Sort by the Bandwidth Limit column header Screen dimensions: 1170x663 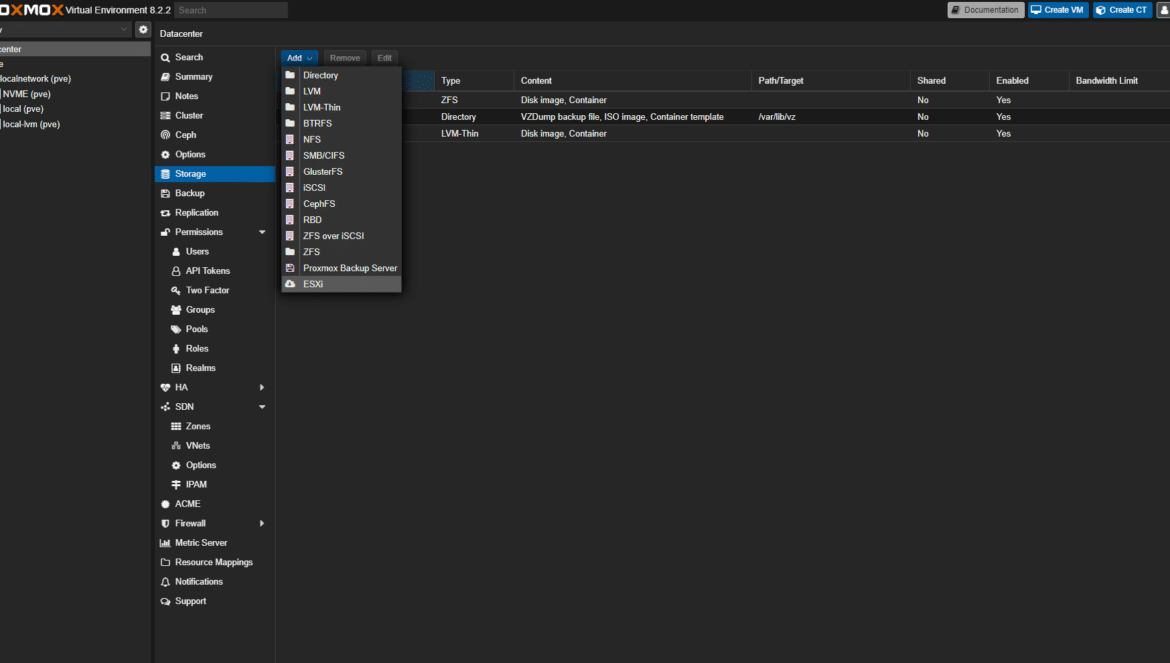tap(1119, 81)
